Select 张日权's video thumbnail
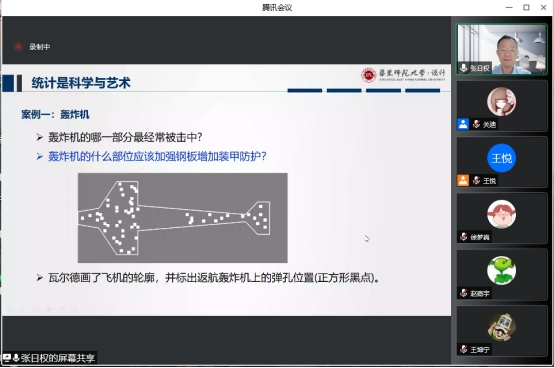This screenshot has height=368, width=554. click(x=501, y=49)
